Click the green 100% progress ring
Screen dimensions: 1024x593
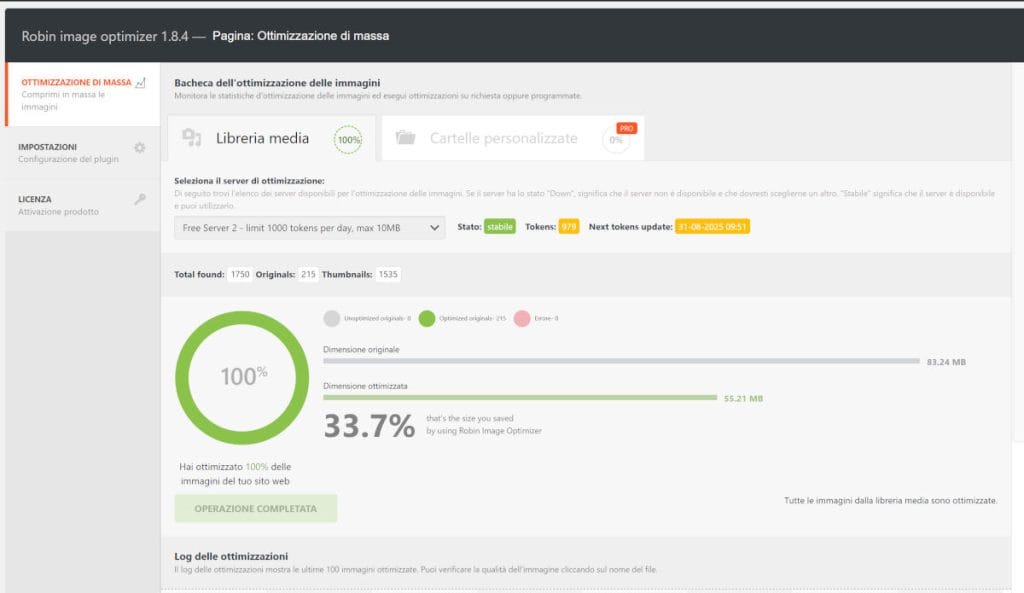[x=242, y=377]
